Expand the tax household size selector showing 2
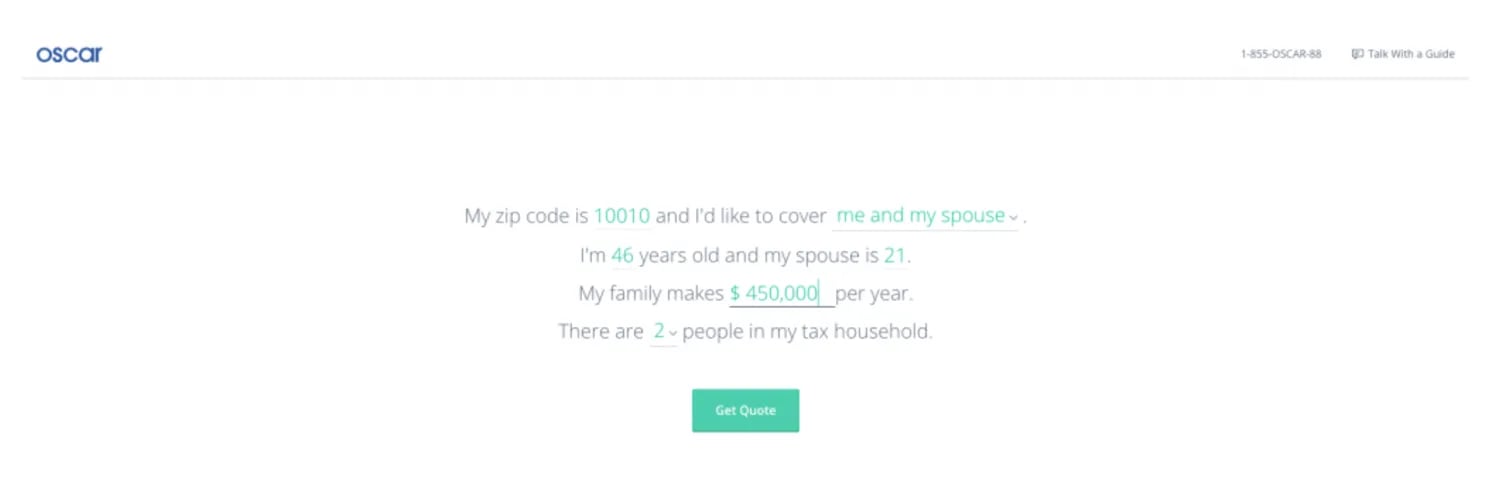The image size is (1500, 486). click(x=664, y=332)
